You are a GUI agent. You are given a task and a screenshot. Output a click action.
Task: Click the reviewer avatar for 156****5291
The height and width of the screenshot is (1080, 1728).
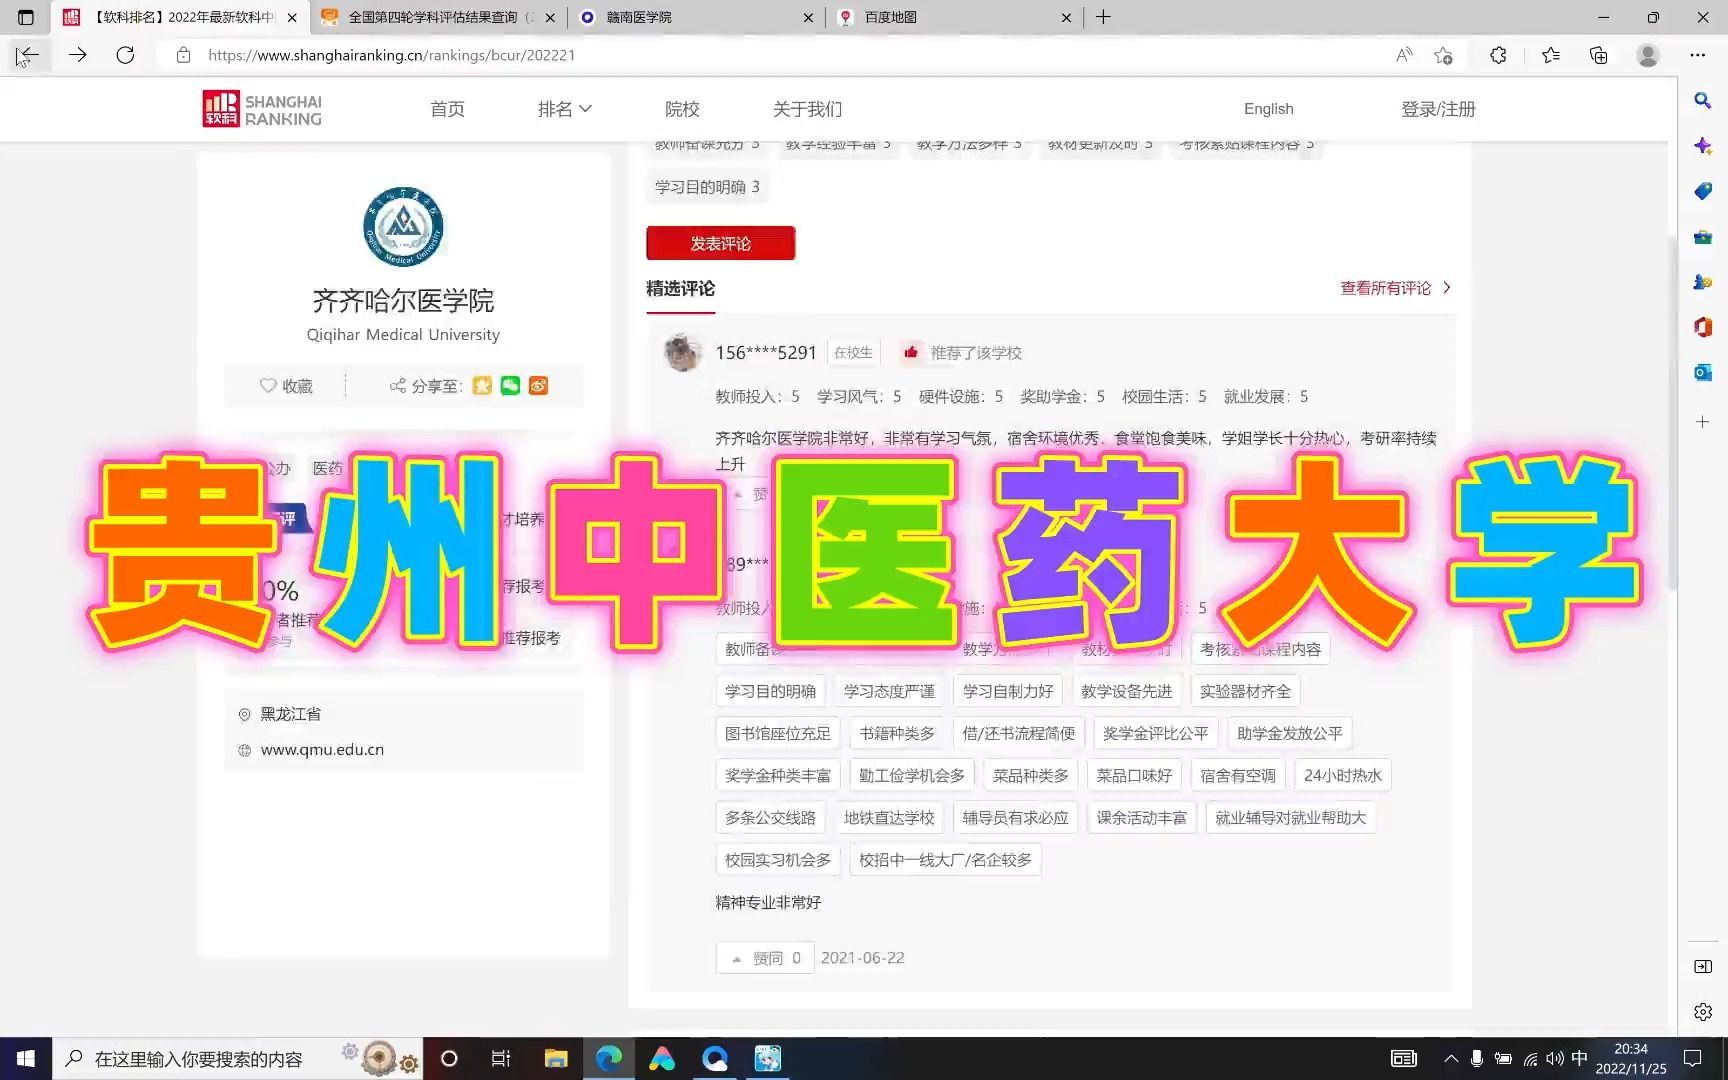682,352
